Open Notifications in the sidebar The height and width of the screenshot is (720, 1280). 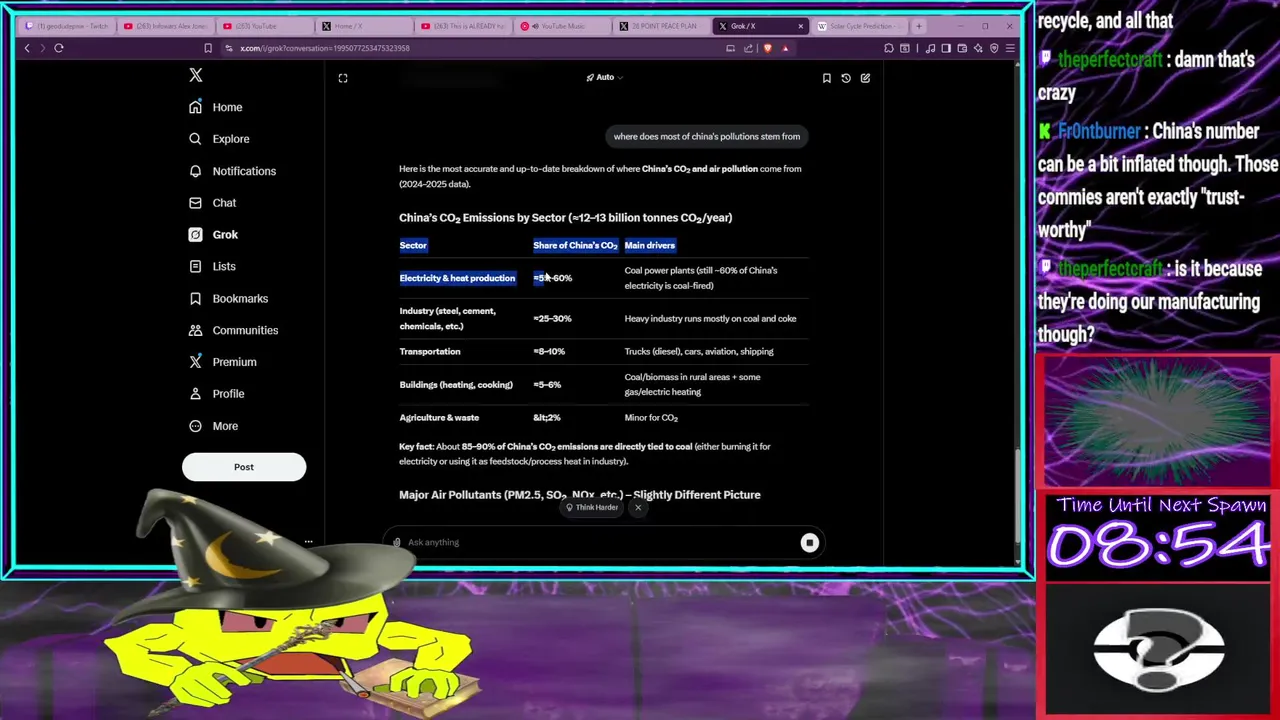point(232,171)
